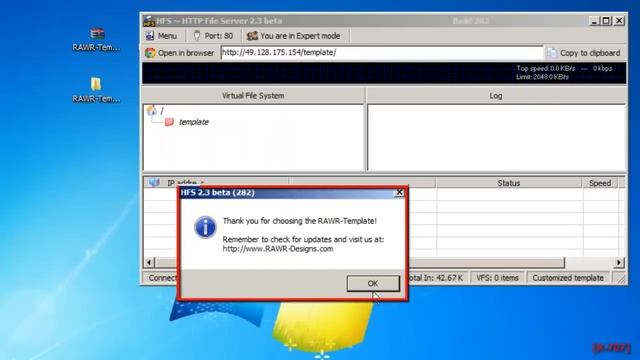
Task: Click the Log panel text area
Action: (x=496, y=137)
